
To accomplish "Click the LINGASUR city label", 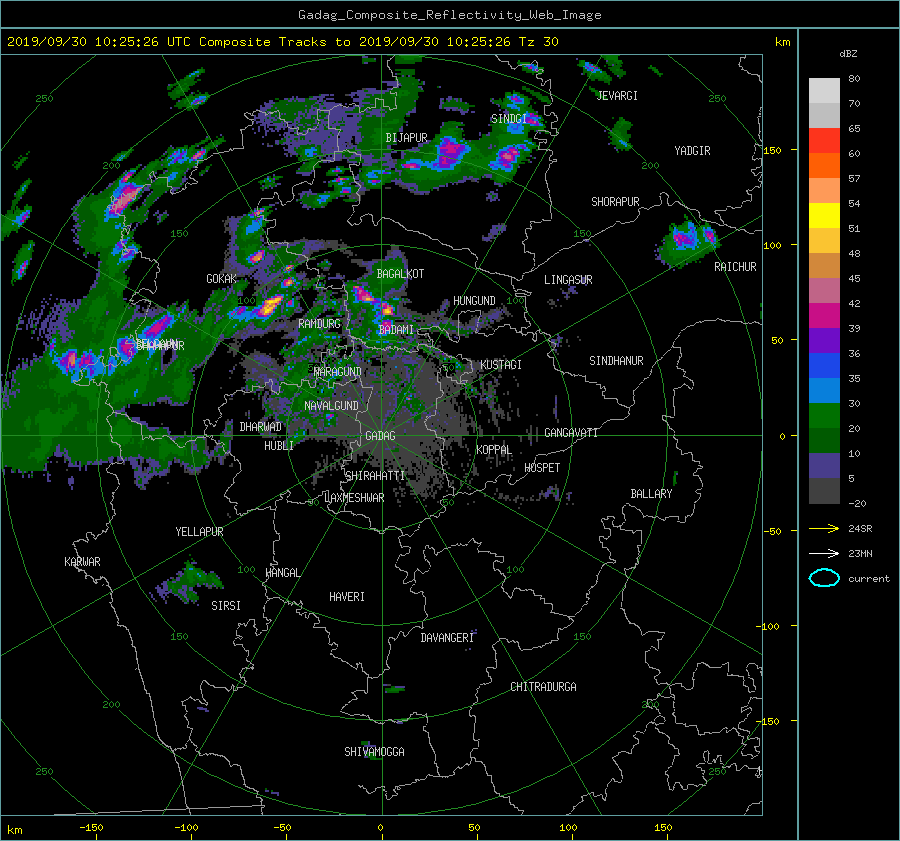I will tap(568, 280).
